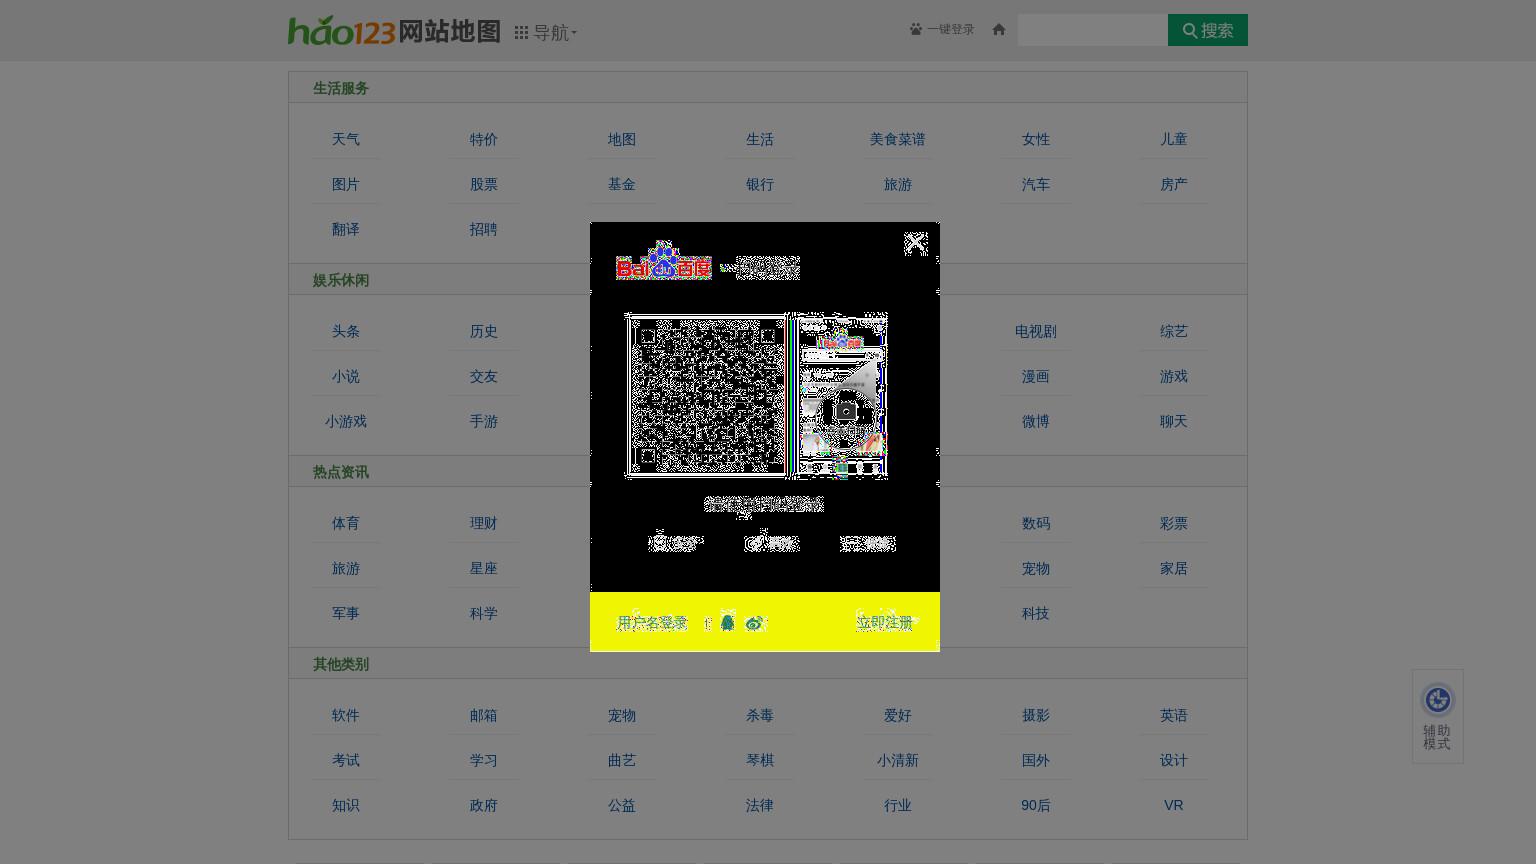Open the 微博 link
The image size is (1536, 864).
tap(1036, 422)
